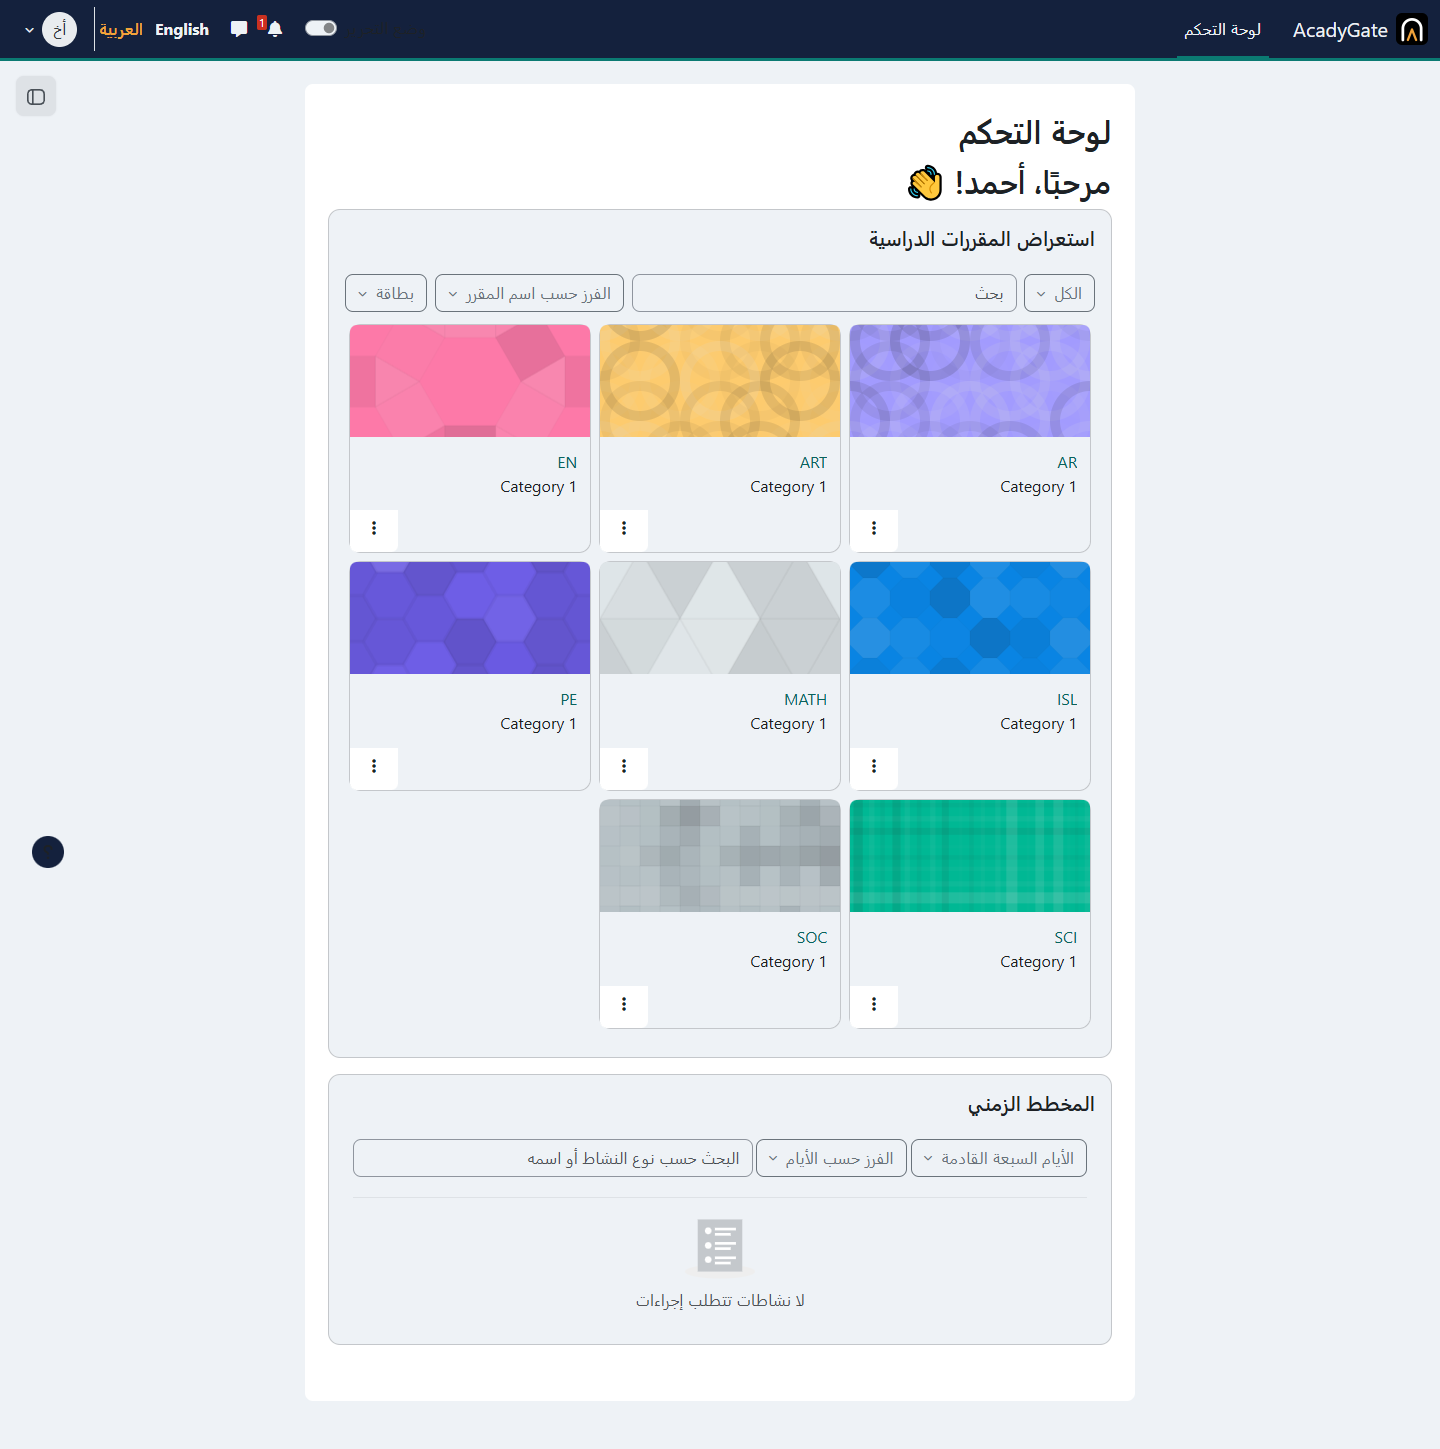The width and height of the screenshot is (1440, 1449).
Task: Click the grey pixel SOC course thumbnail
Action: 720,856
